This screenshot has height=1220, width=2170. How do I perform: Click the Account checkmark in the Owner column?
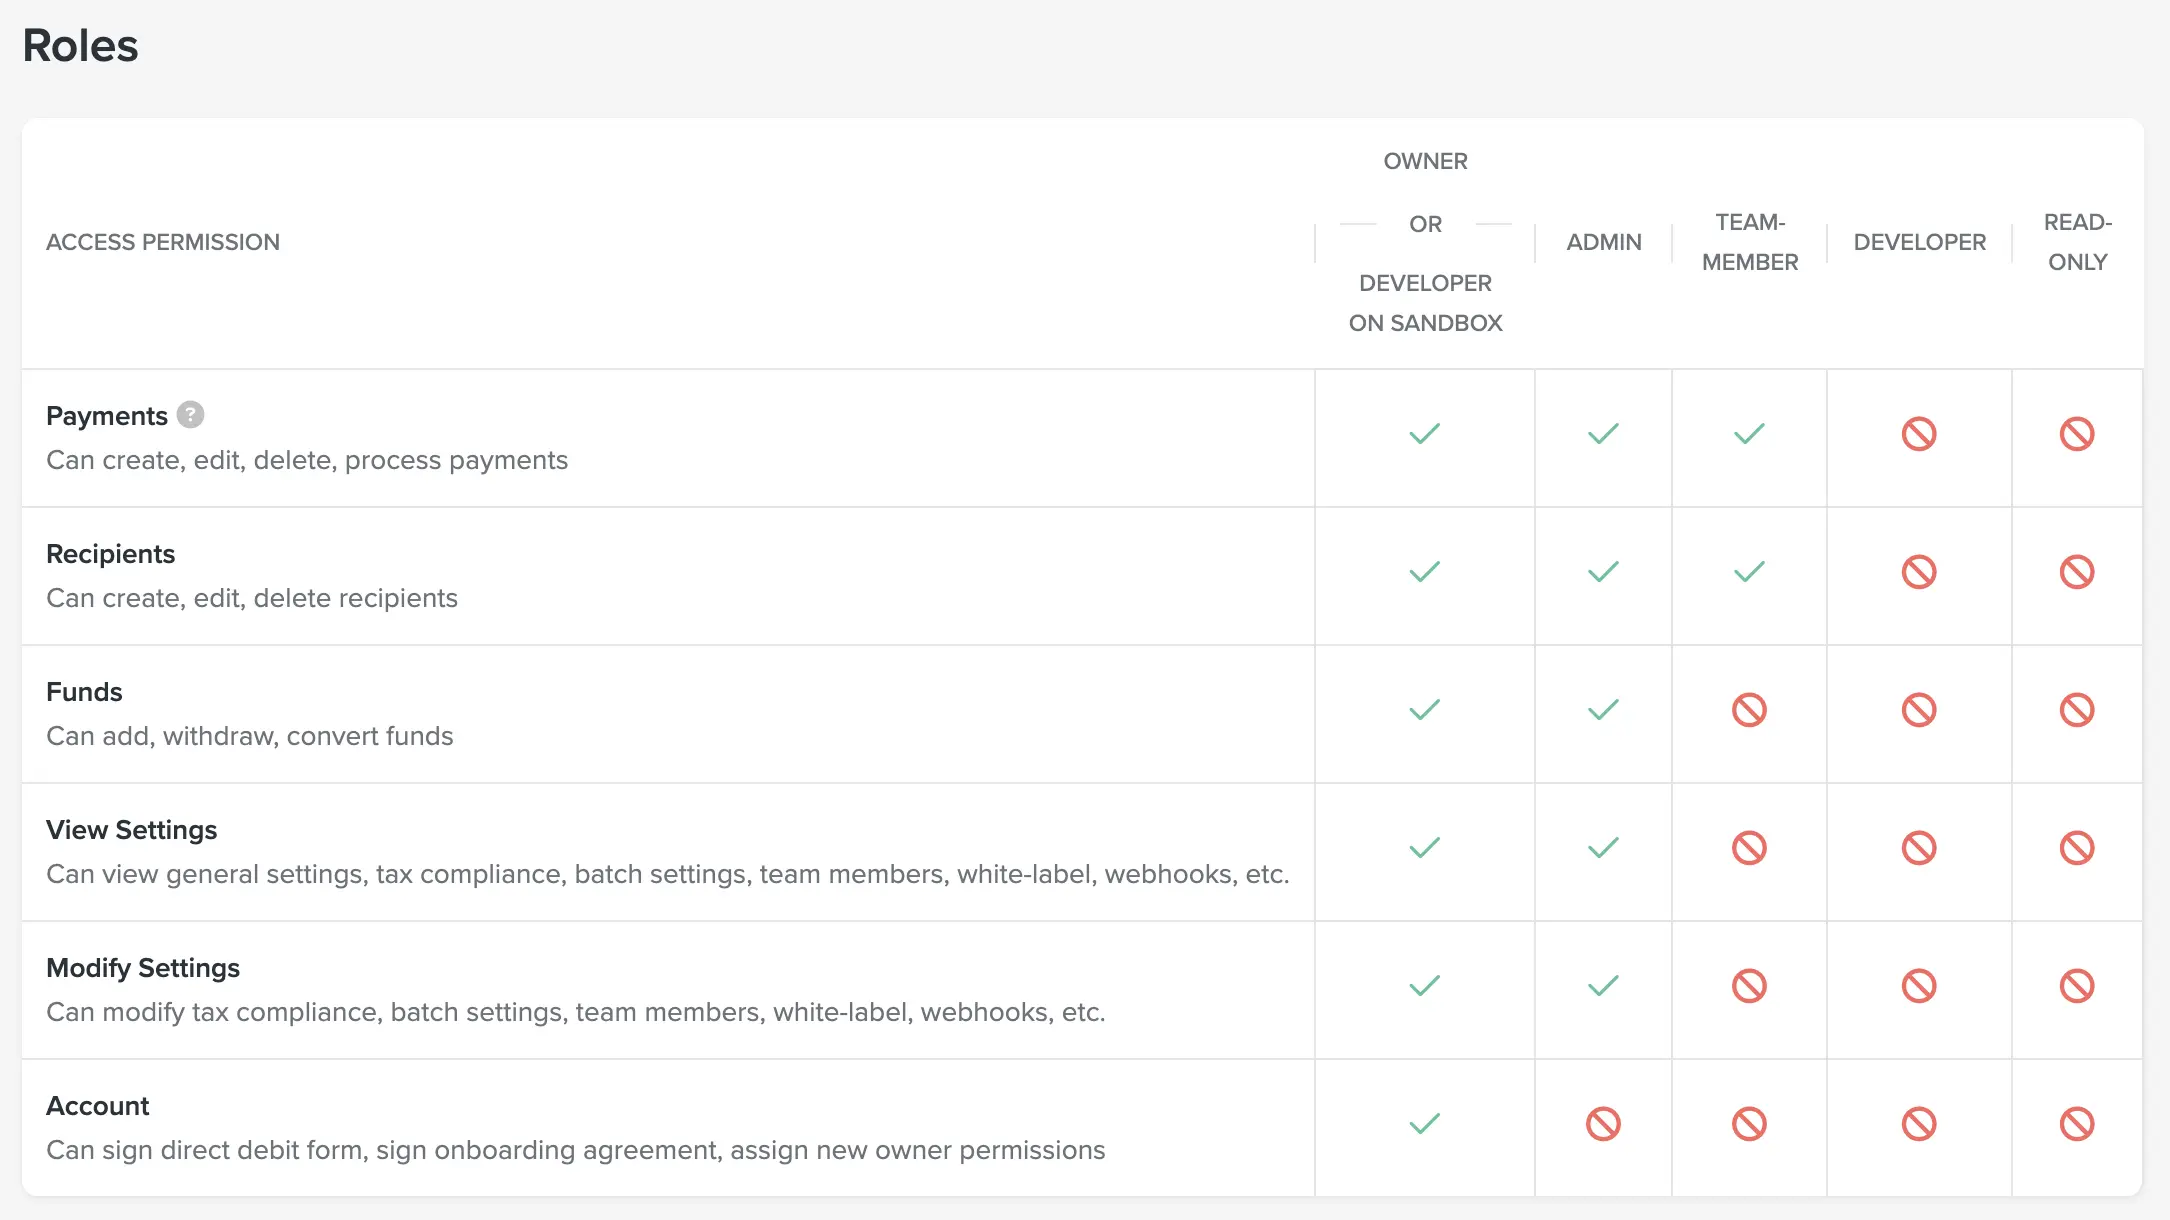click(x=1424, y=1124)
